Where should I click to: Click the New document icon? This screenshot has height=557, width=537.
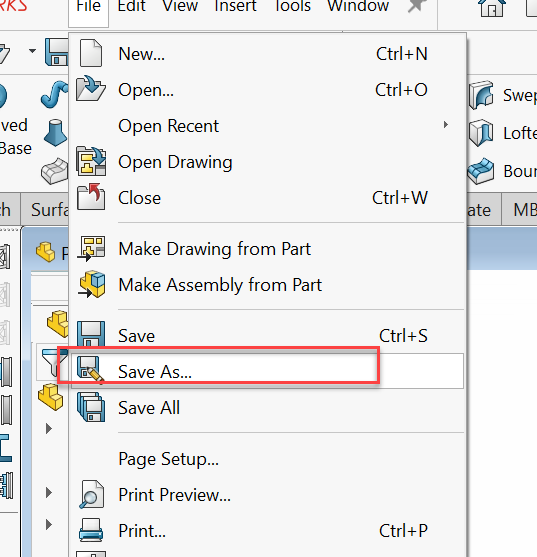(91, 53)
